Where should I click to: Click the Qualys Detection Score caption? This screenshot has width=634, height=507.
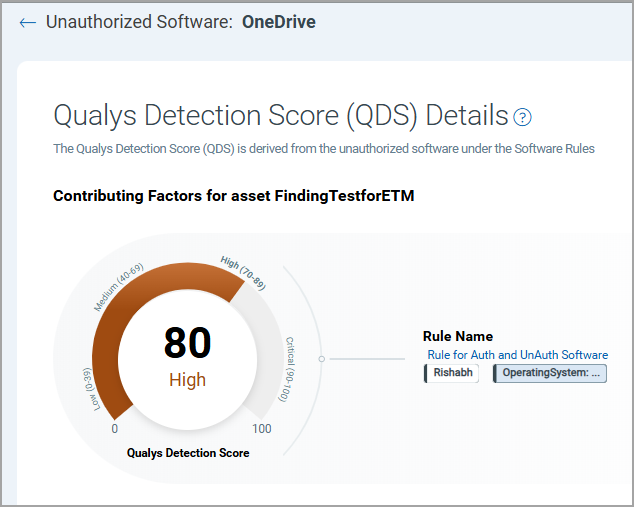tap(188, 453)
